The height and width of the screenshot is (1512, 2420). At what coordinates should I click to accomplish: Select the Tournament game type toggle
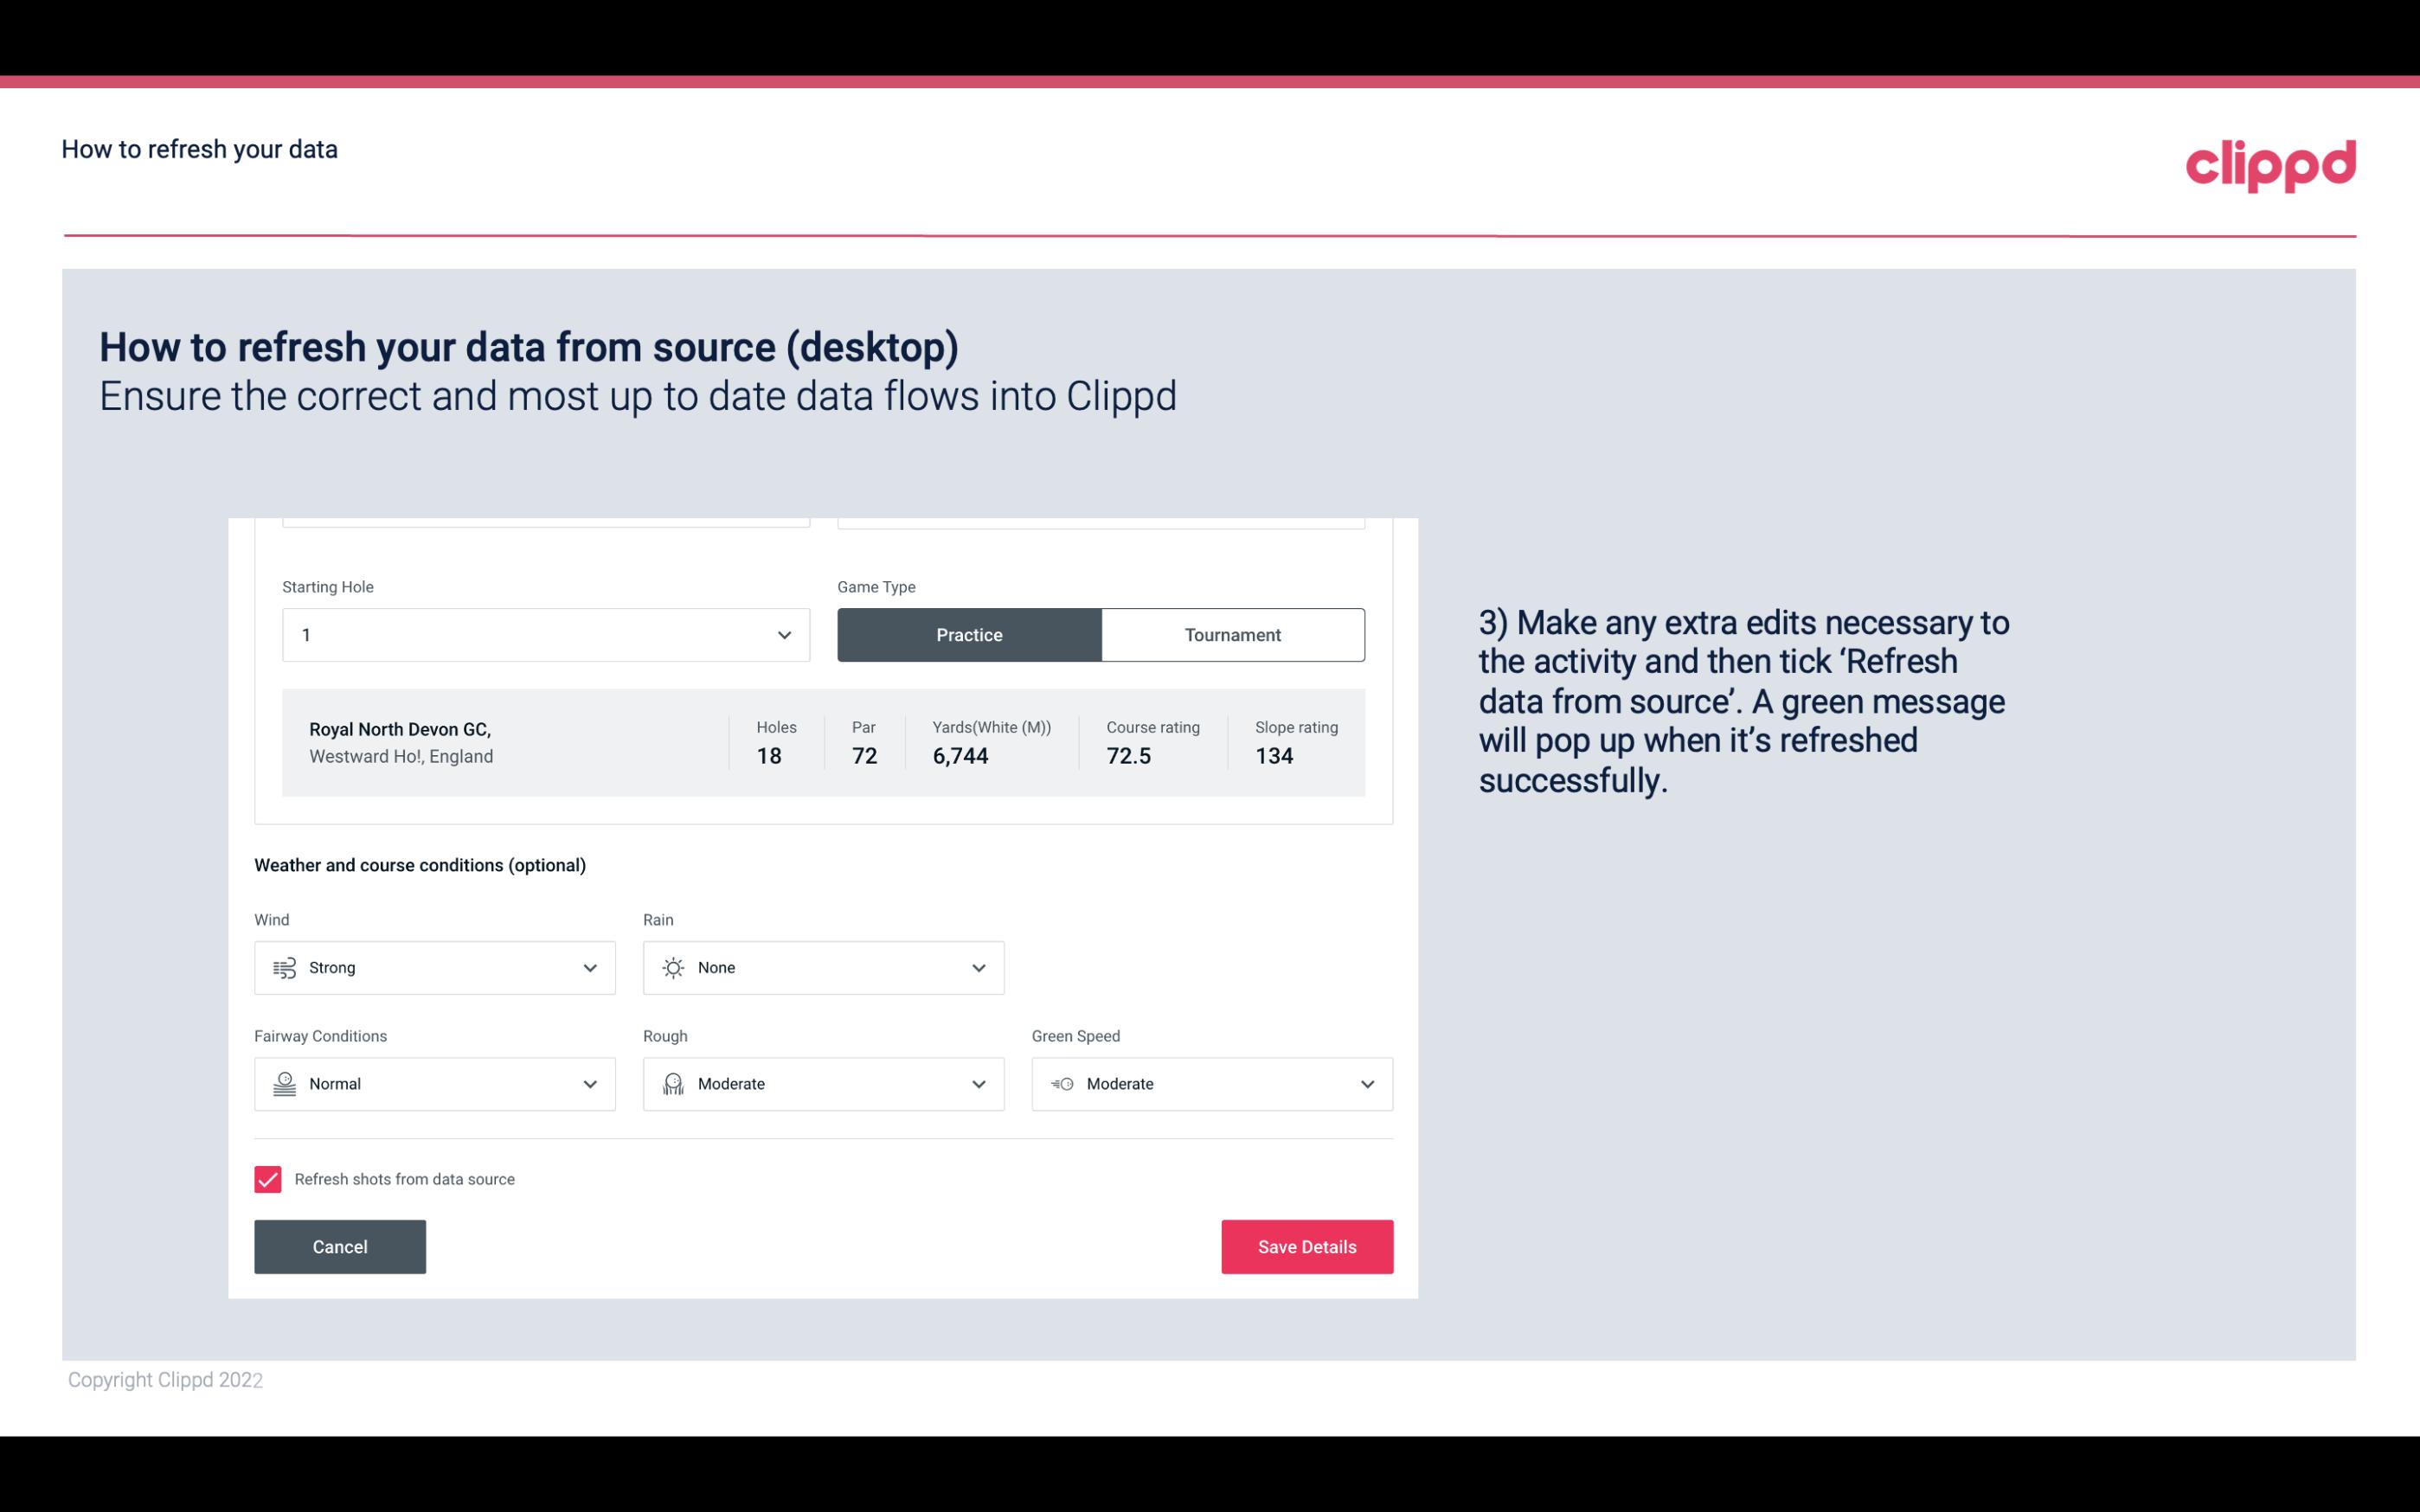1232,634
